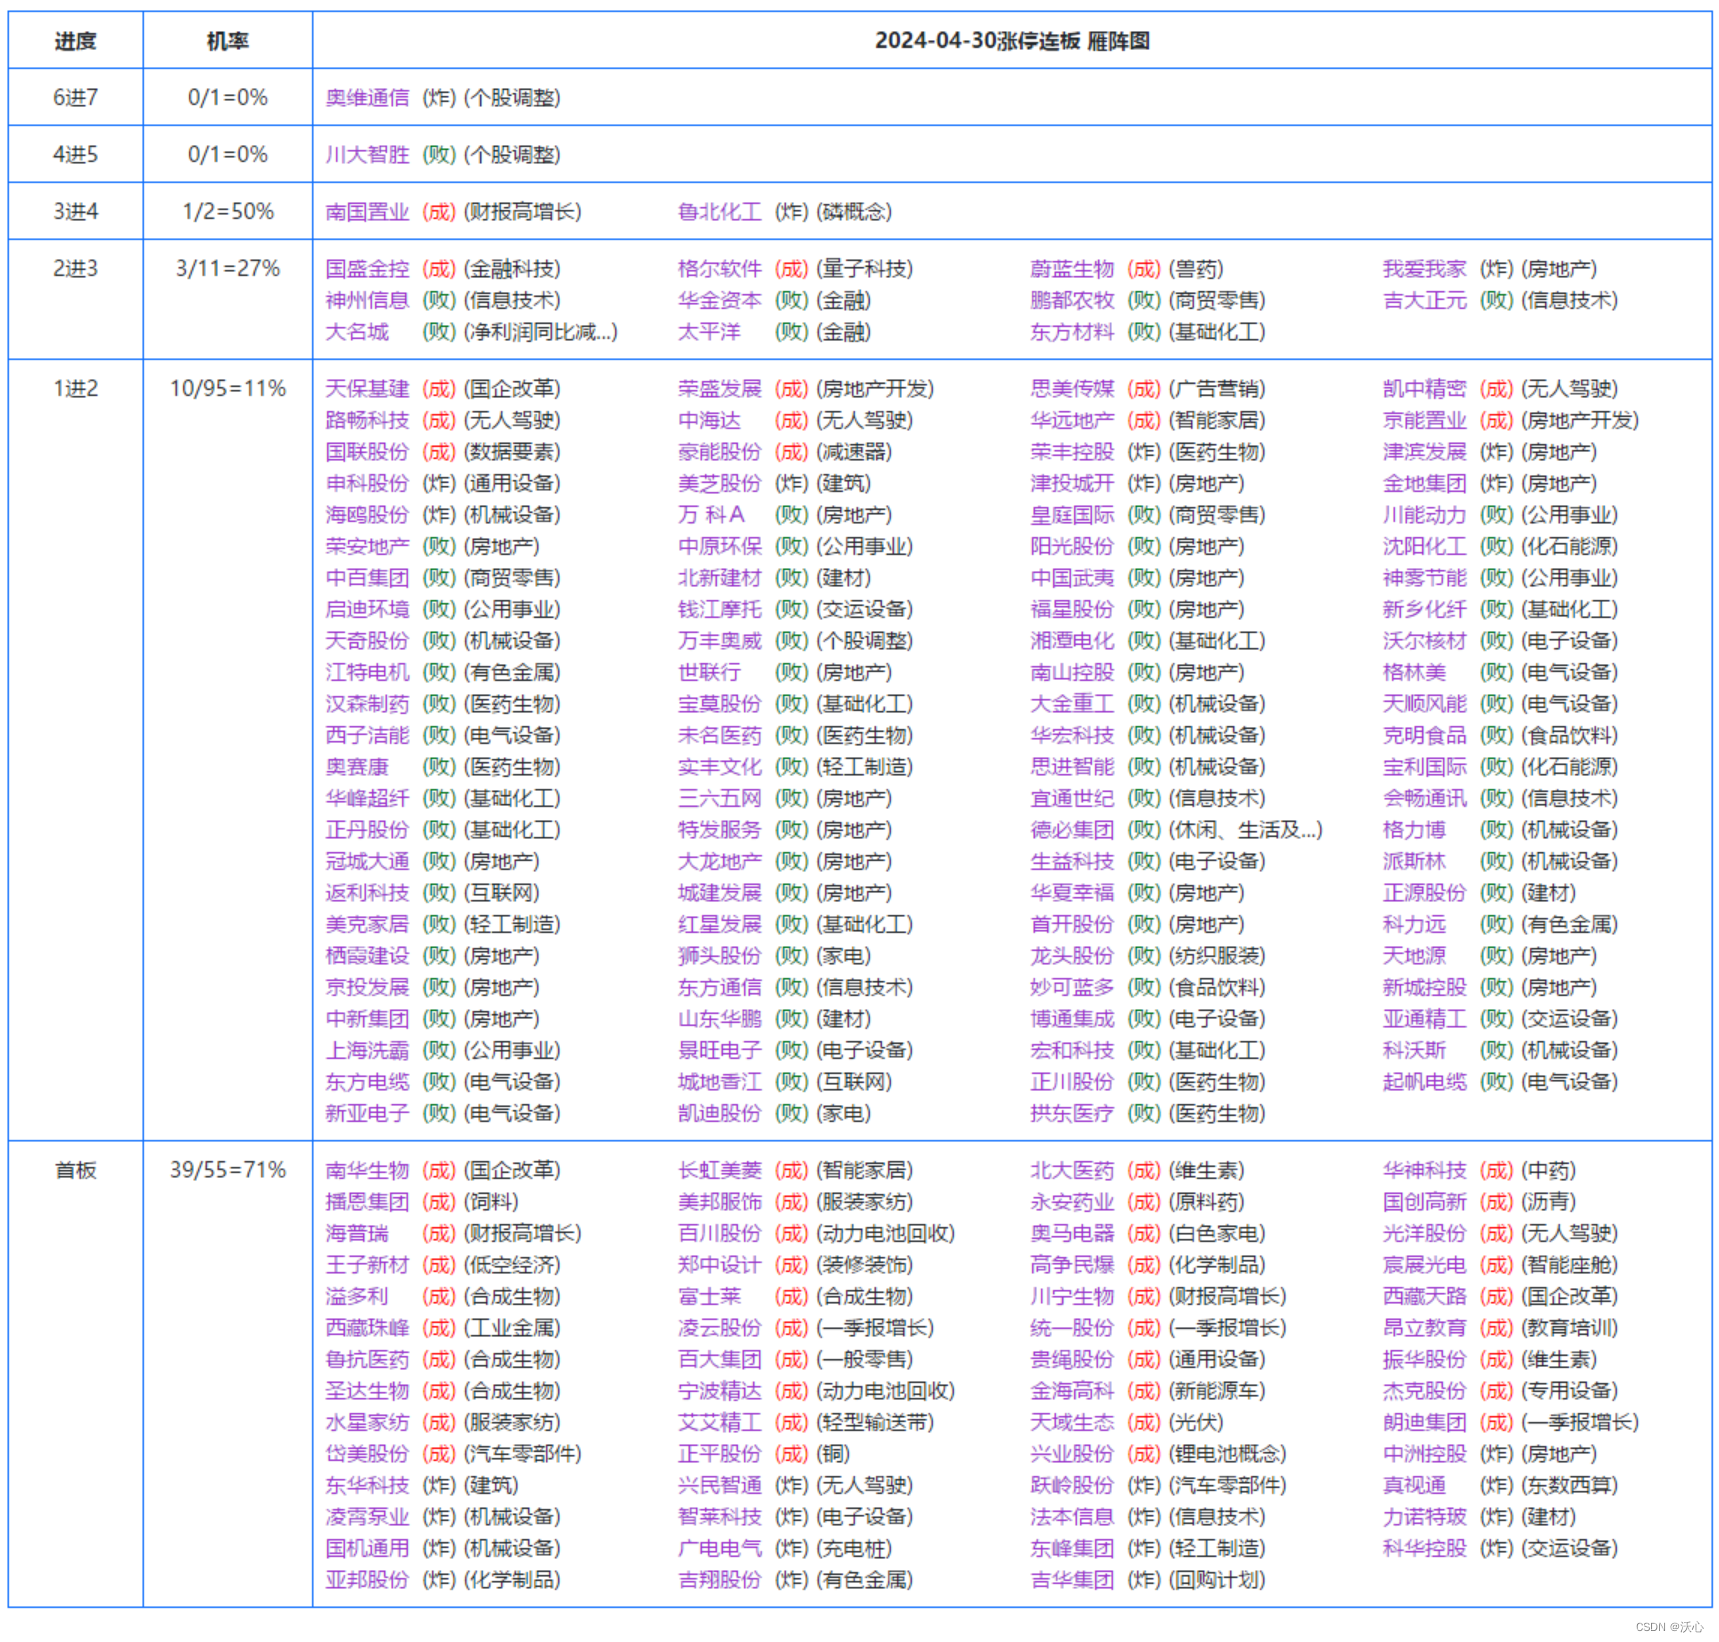Click the 机率 column header
1719x1642 pixels.
[228, 40]
